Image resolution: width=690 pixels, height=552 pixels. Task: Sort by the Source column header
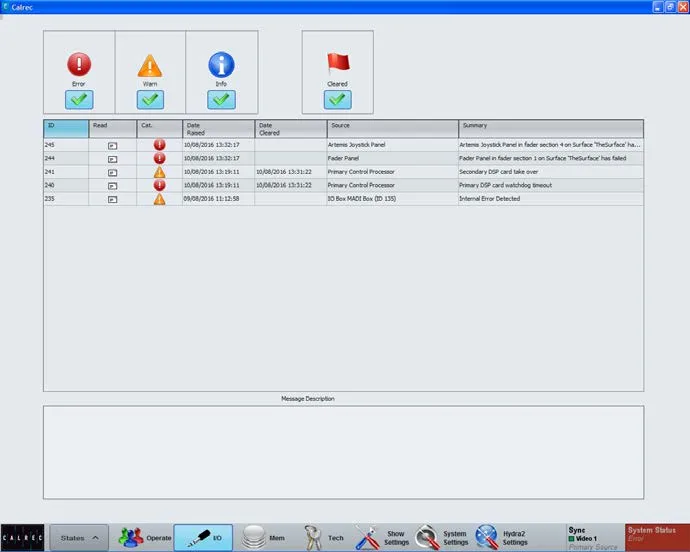tap(393, 129)
